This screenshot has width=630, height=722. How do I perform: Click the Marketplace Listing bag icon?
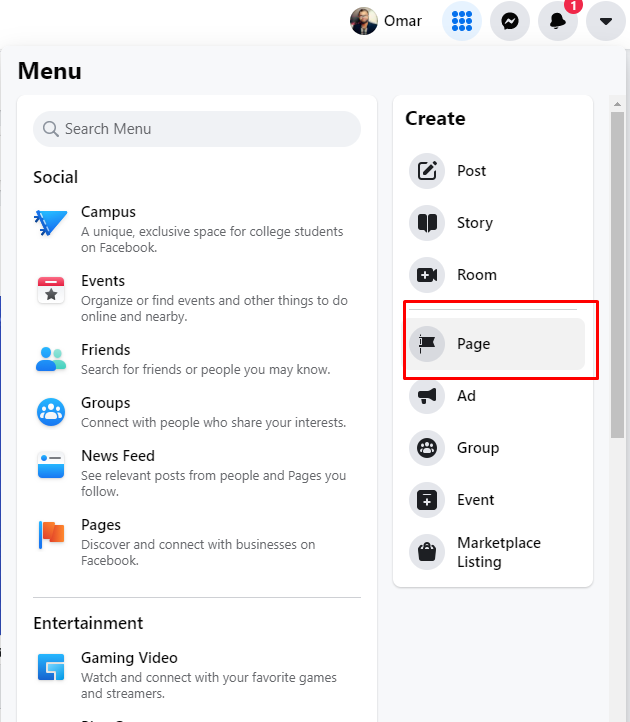pos(427,552)
